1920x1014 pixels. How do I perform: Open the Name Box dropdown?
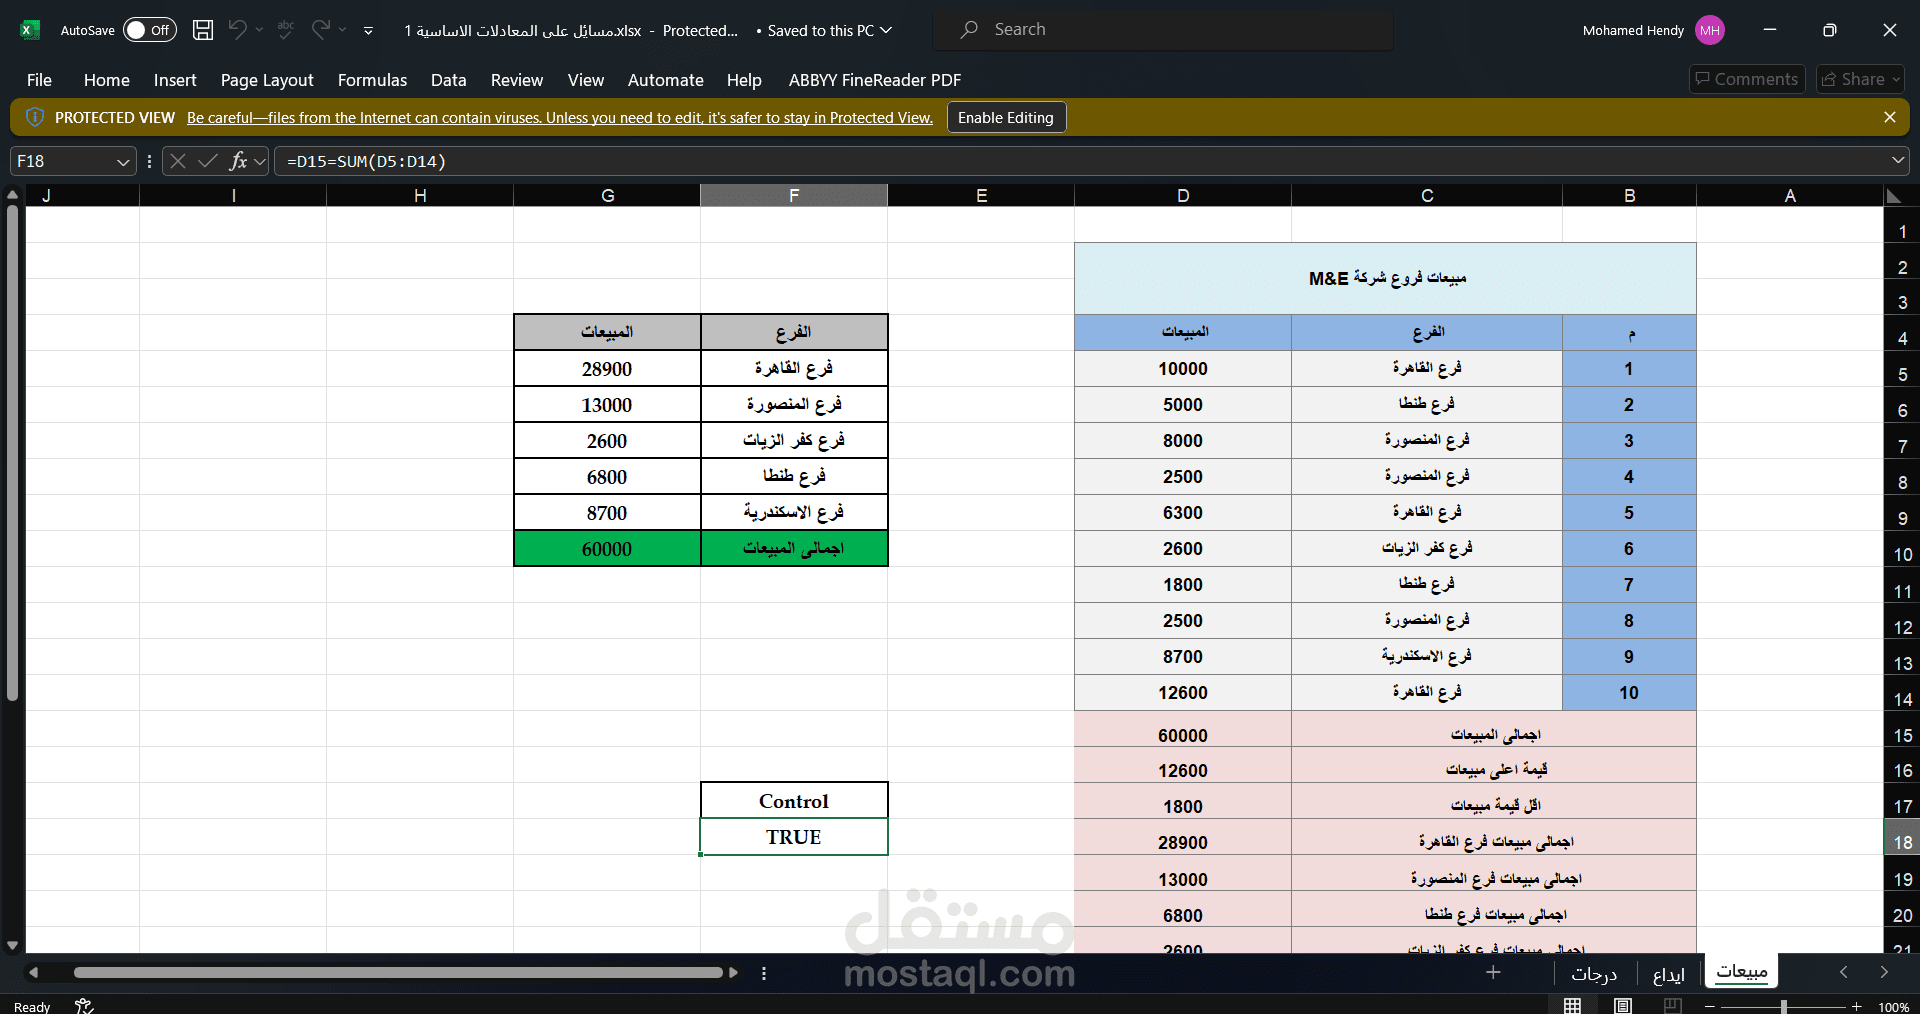click(x=122, y=161)
